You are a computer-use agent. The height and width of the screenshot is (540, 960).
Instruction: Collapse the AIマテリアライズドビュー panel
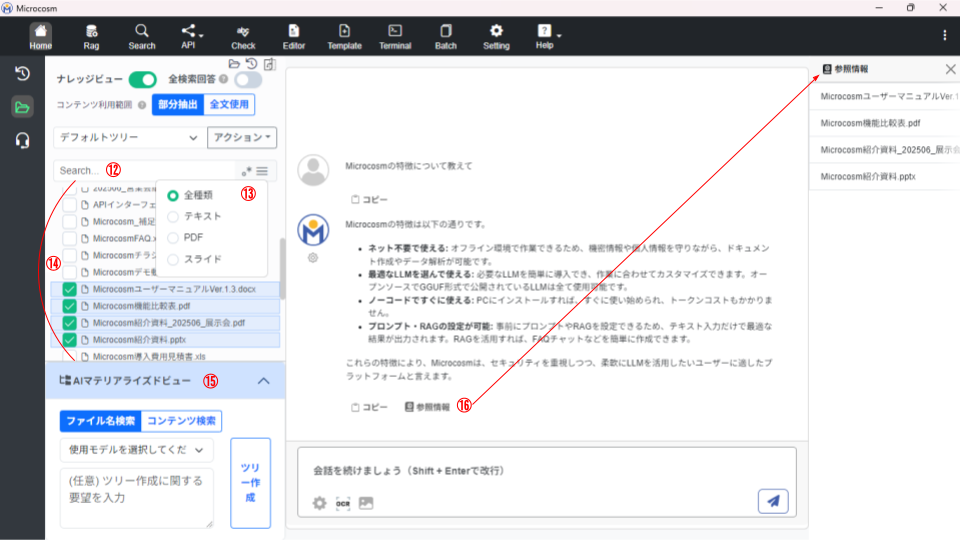point(263,381)
